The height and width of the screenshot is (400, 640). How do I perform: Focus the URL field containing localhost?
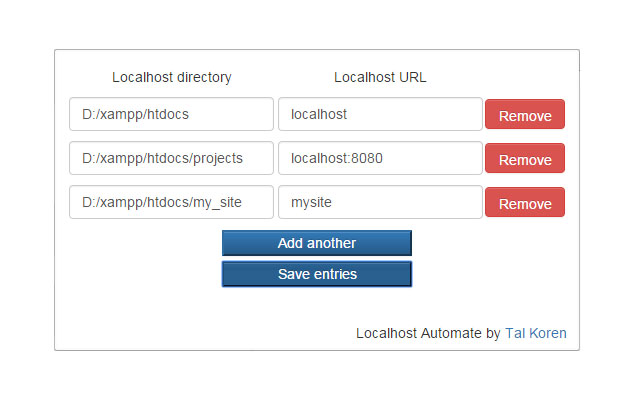click(x=380, y=114)
